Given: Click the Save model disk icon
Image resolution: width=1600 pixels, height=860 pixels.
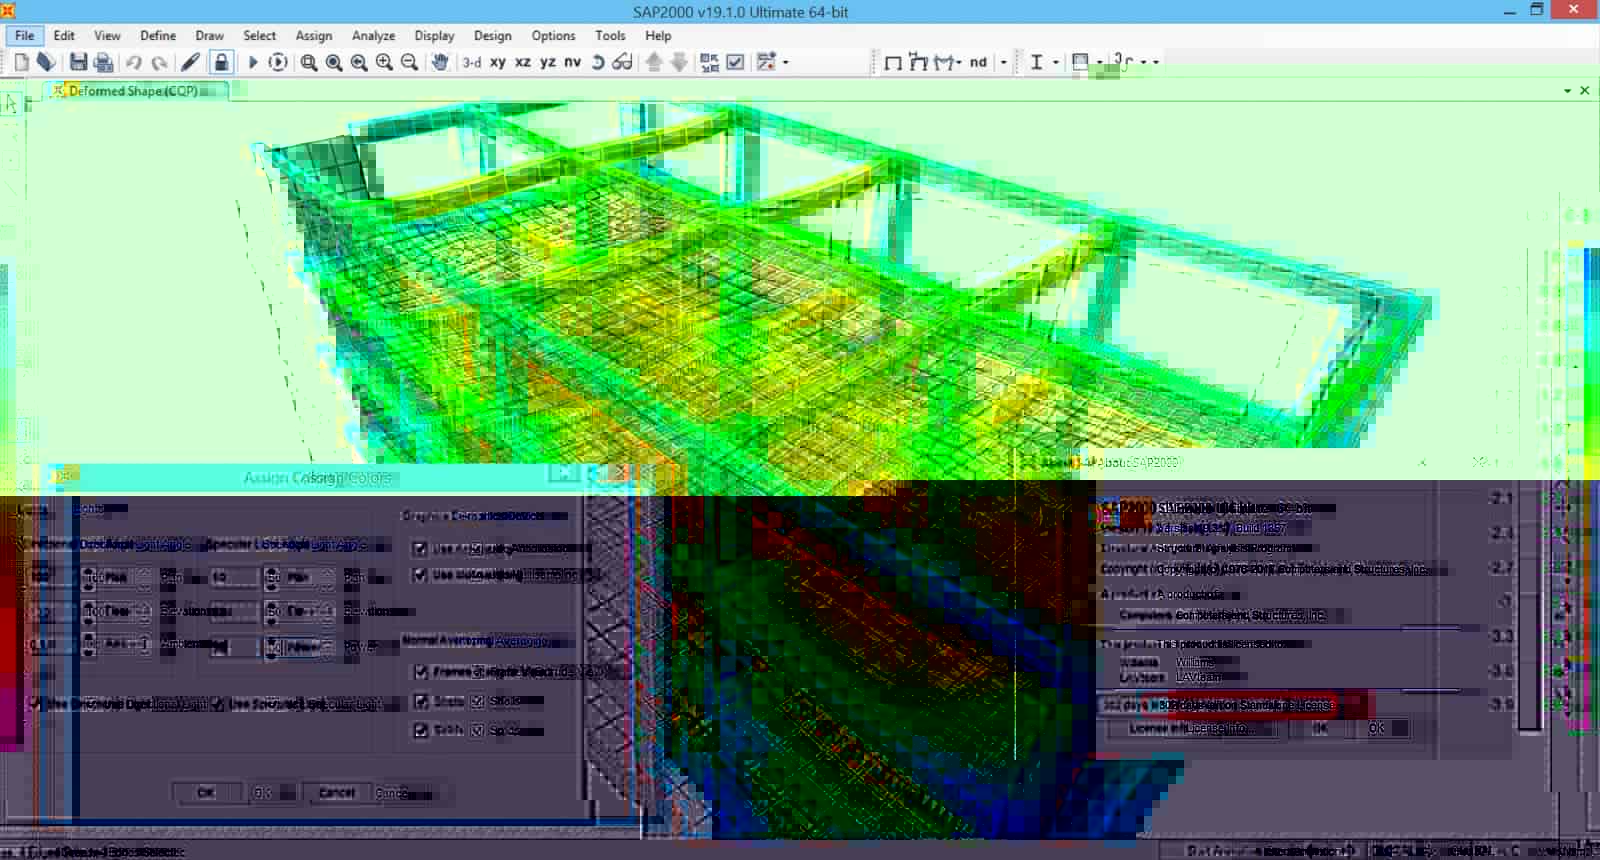Looking at the screenshot, I should pos(78,62).
